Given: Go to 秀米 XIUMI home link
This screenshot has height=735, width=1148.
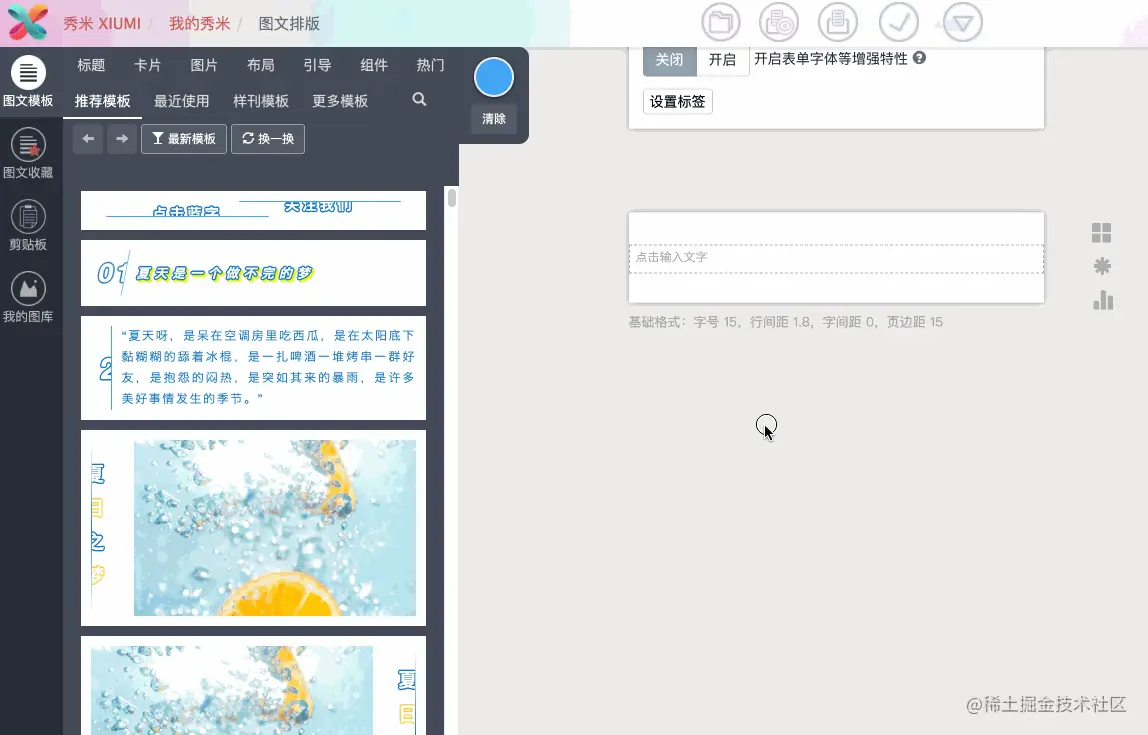Looking at the screenshot, I should (101, 23).
